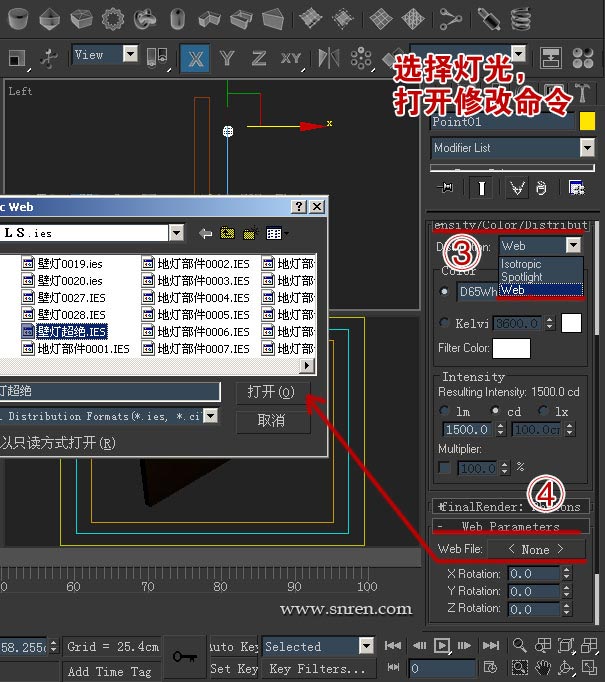The image size is (605, 682).
Task: Create a new folder in file dialog
Action: (x=249, y=233)
